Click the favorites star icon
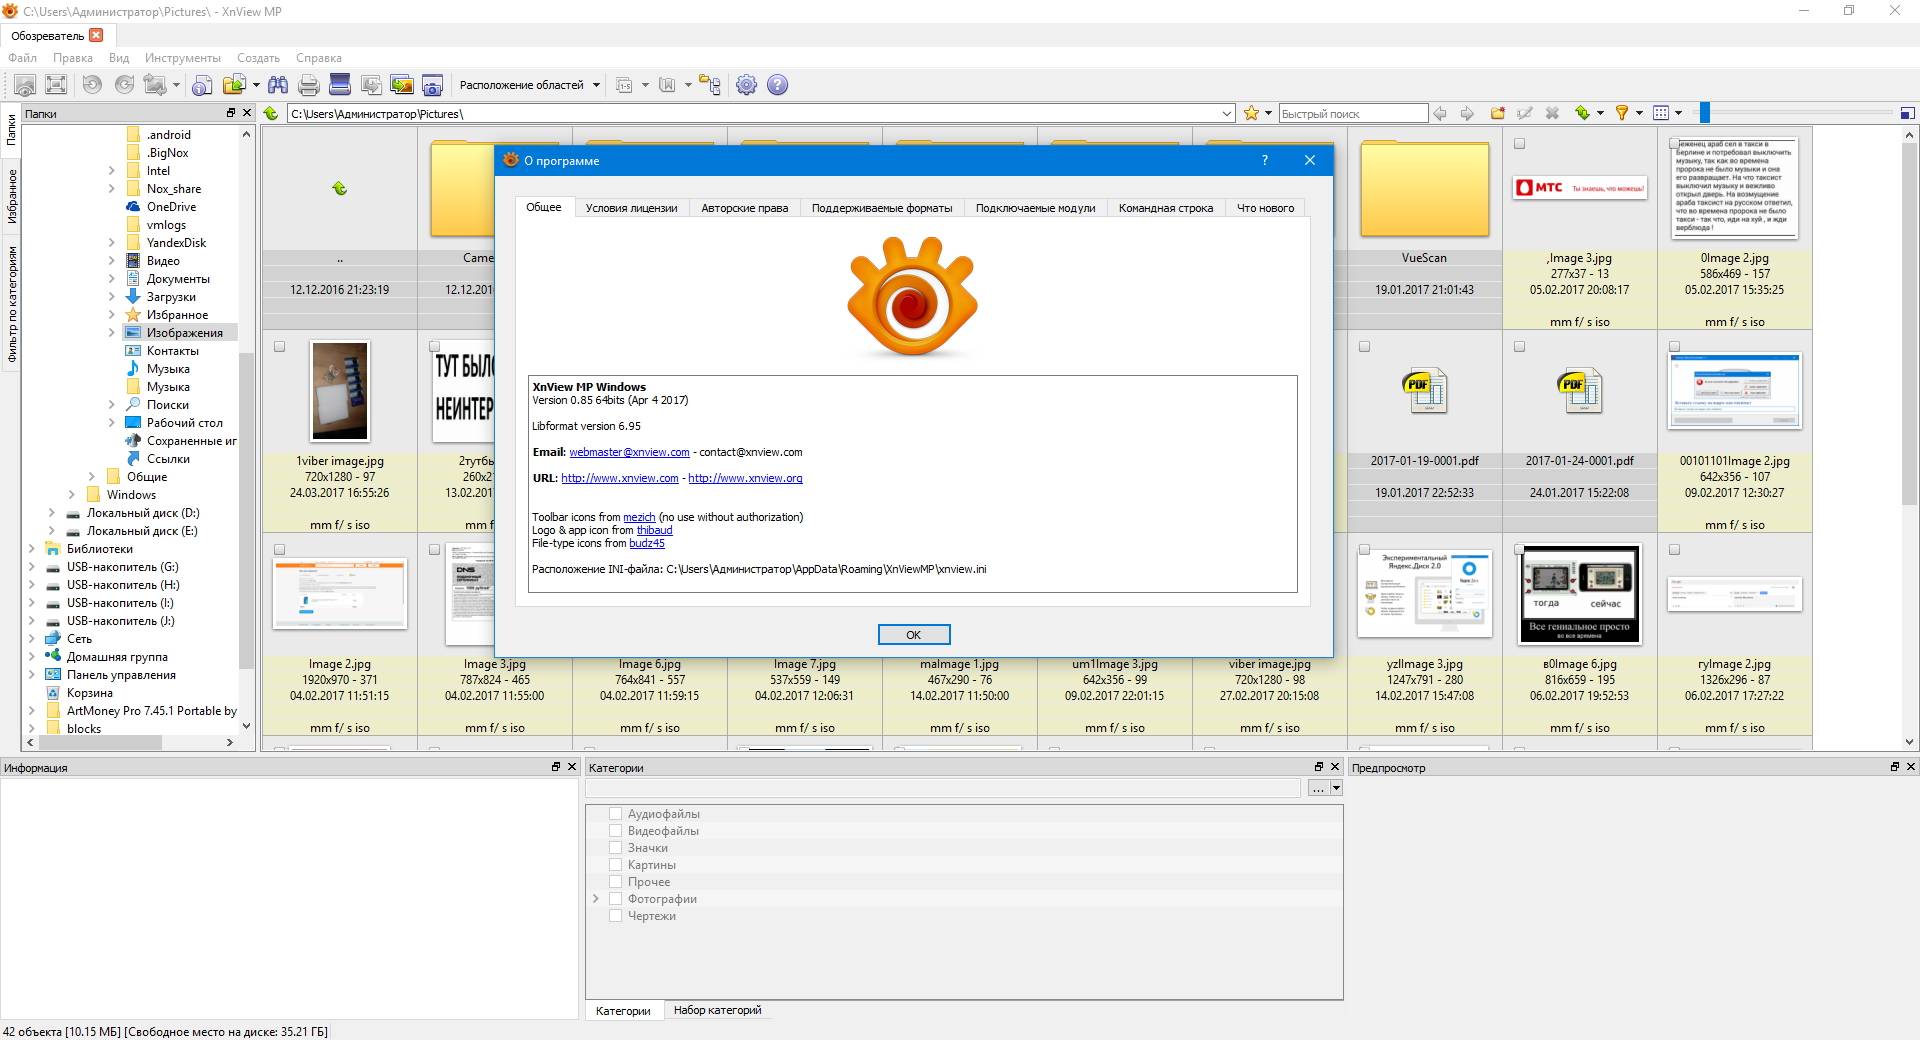The height and width of the screenshot is (1040, 1920). pos(1251,113)
